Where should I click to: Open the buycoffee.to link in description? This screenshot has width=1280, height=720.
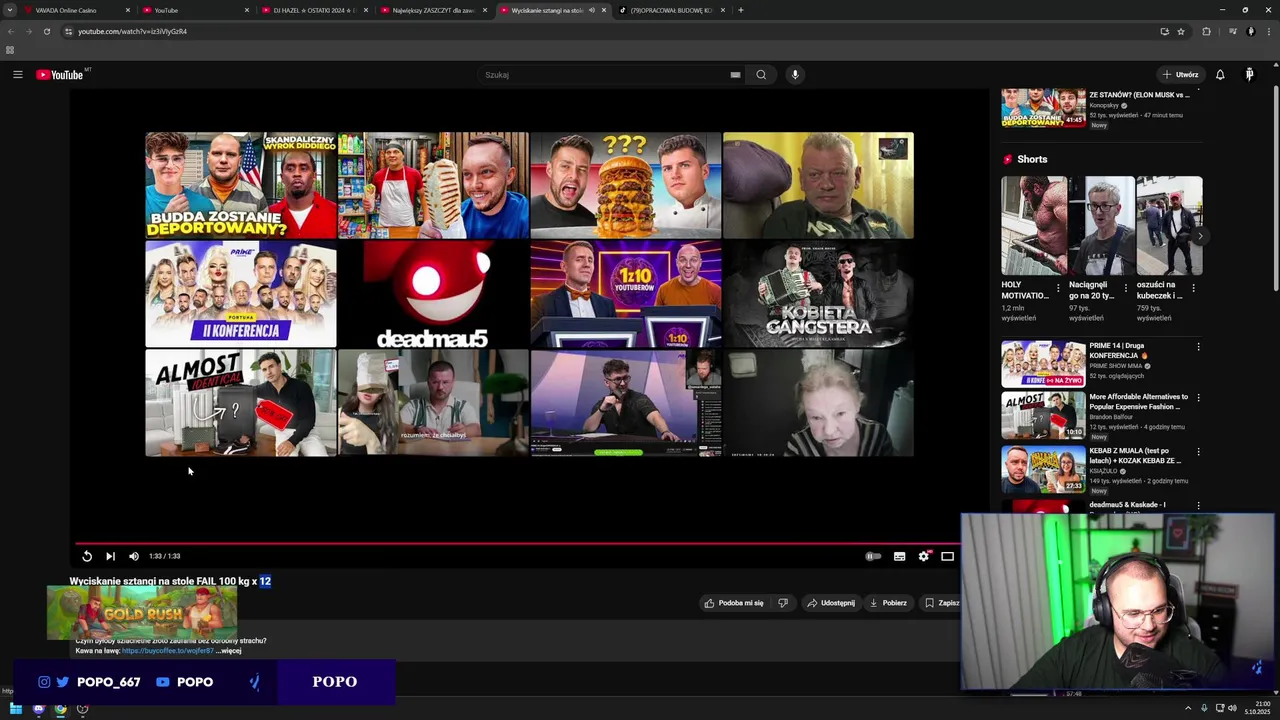(x=167, y=651)
